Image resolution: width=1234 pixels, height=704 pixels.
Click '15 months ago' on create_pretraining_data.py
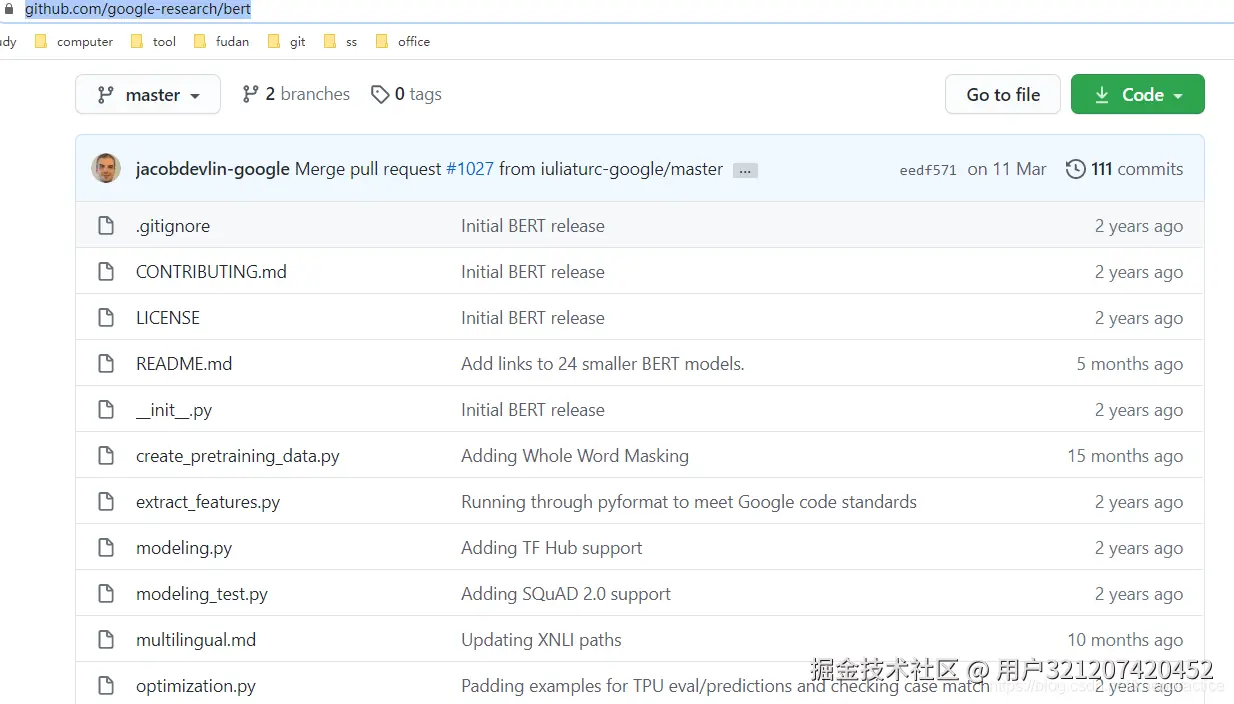pyautogui.click(x=1125, y=456)
